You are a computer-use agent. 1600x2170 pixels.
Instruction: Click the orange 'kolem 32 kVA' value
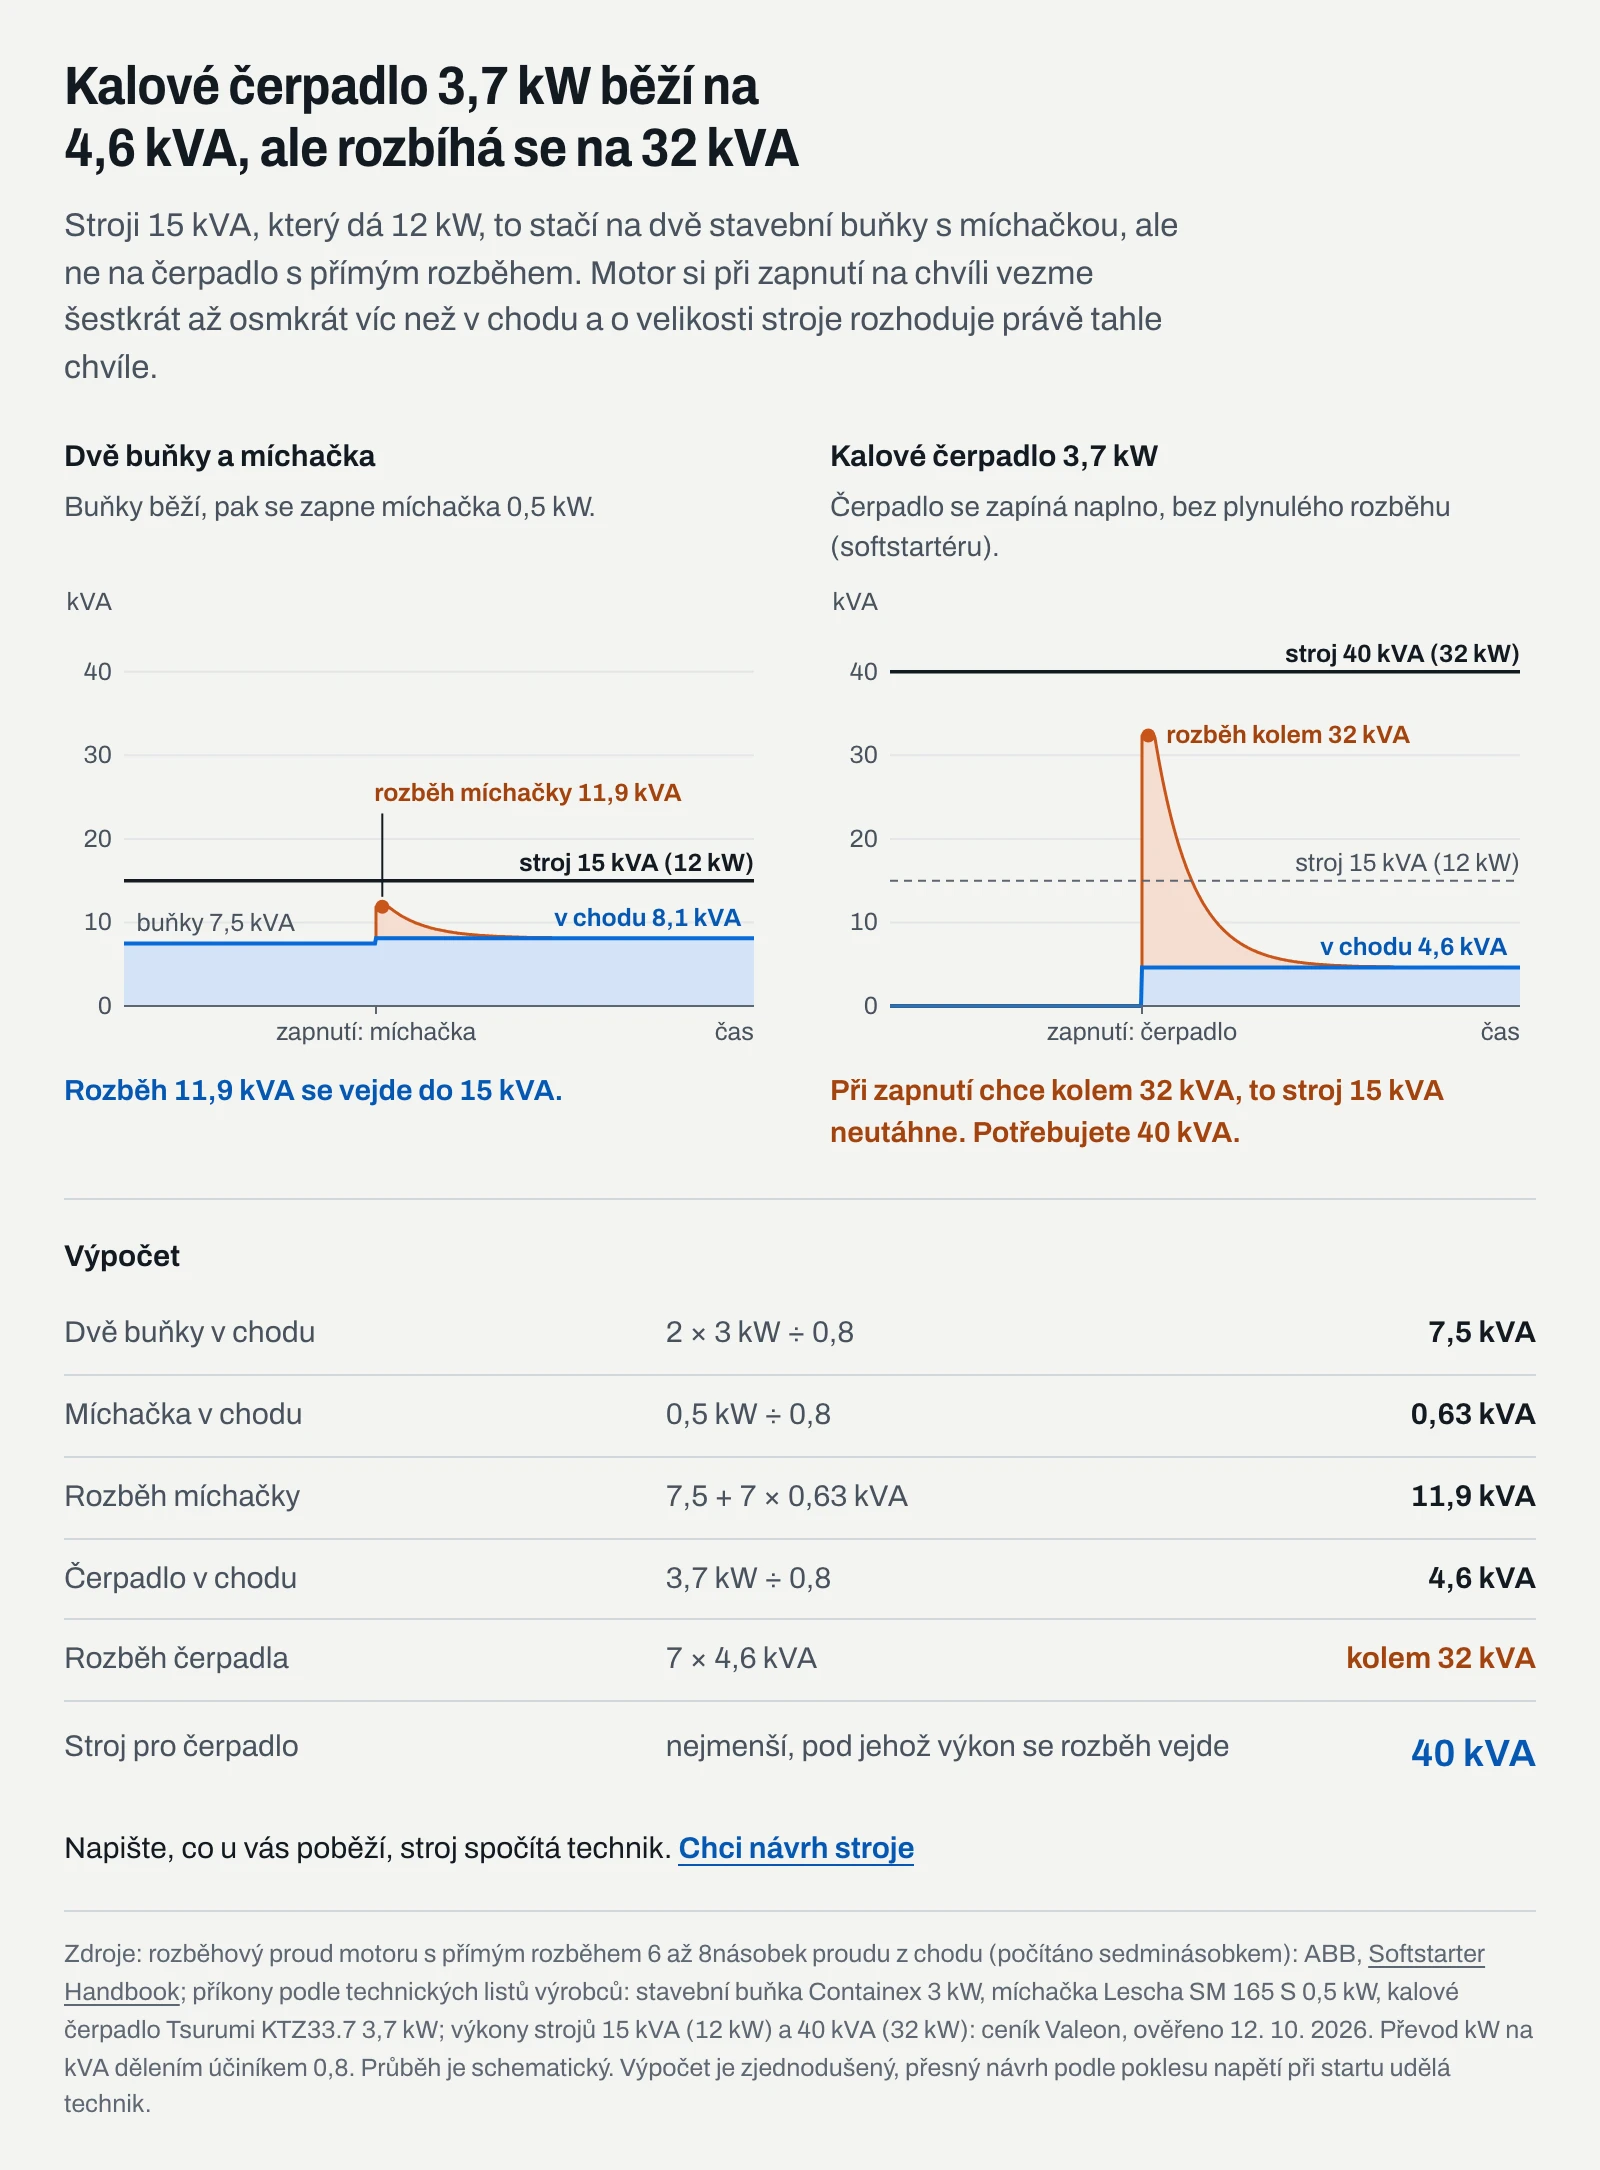1441,1658
